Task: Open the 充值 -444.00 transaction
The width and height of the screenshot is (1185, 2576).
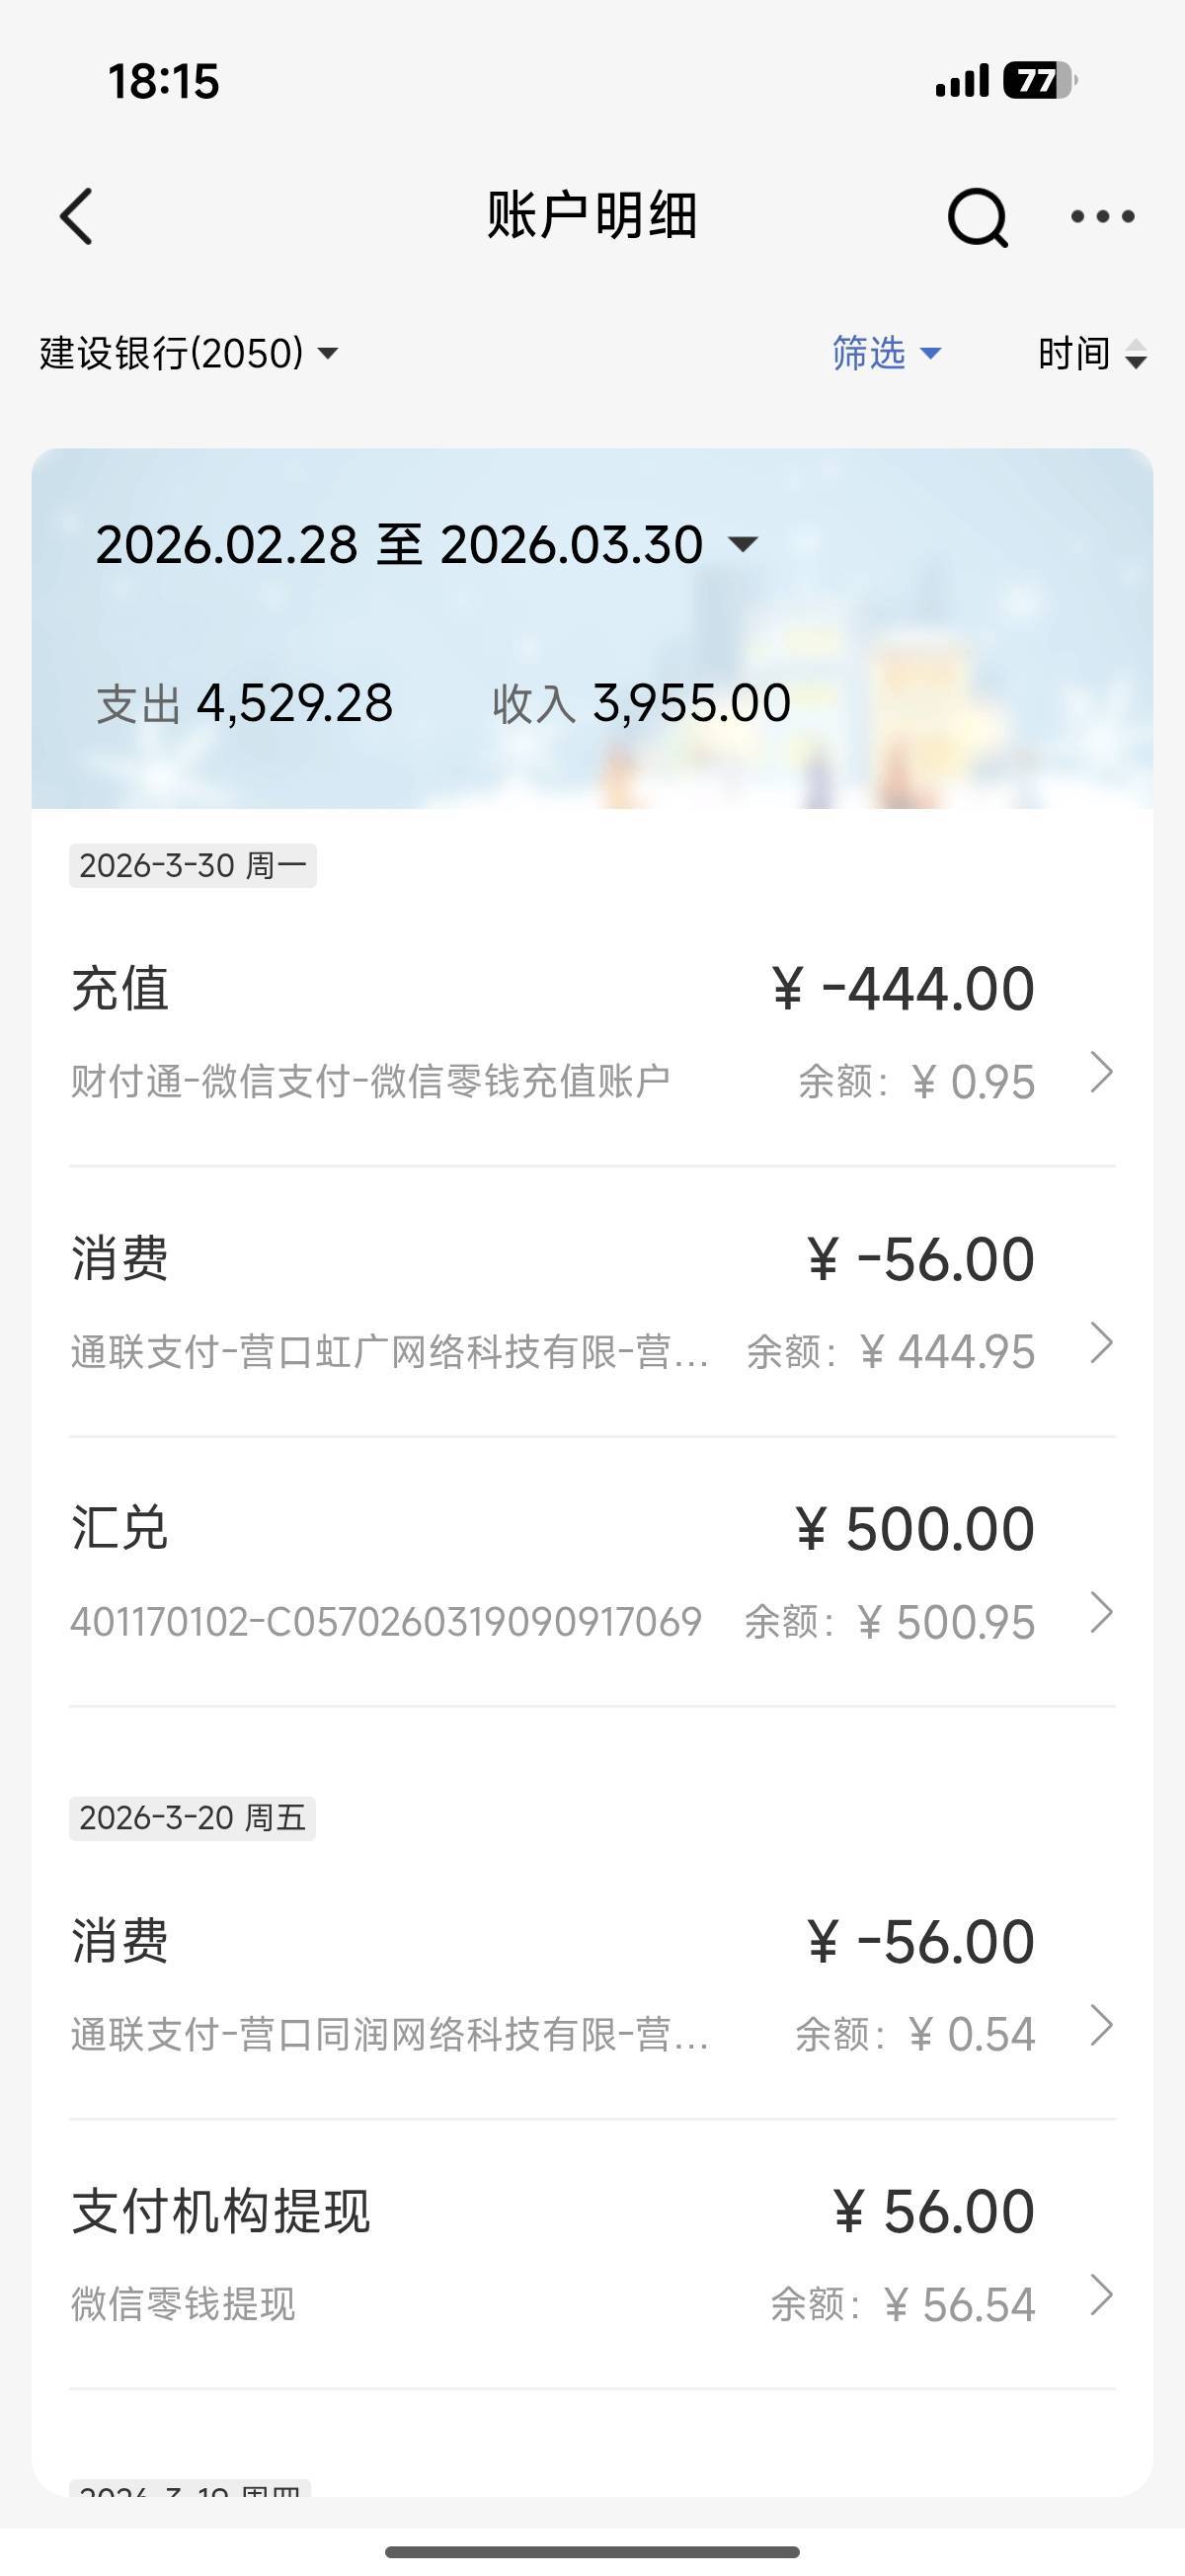Action: (x=550, y=1030)
